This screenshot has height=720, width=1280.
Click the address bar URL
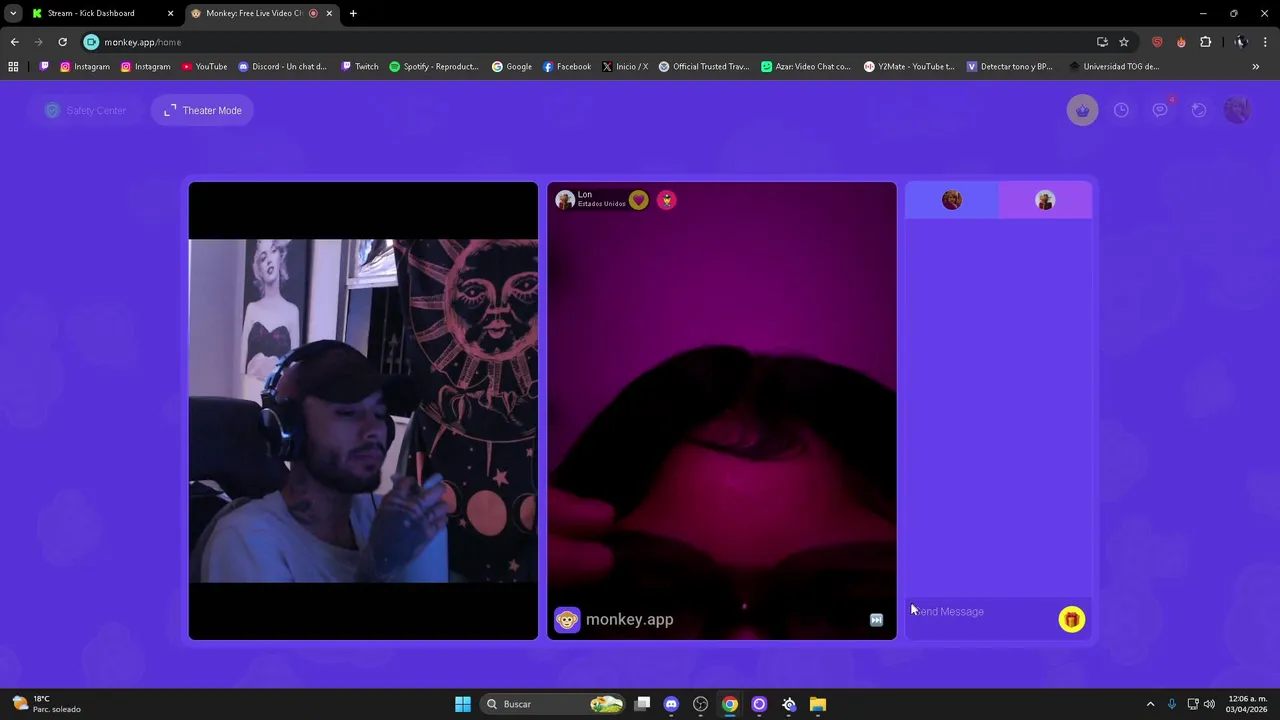143,42
